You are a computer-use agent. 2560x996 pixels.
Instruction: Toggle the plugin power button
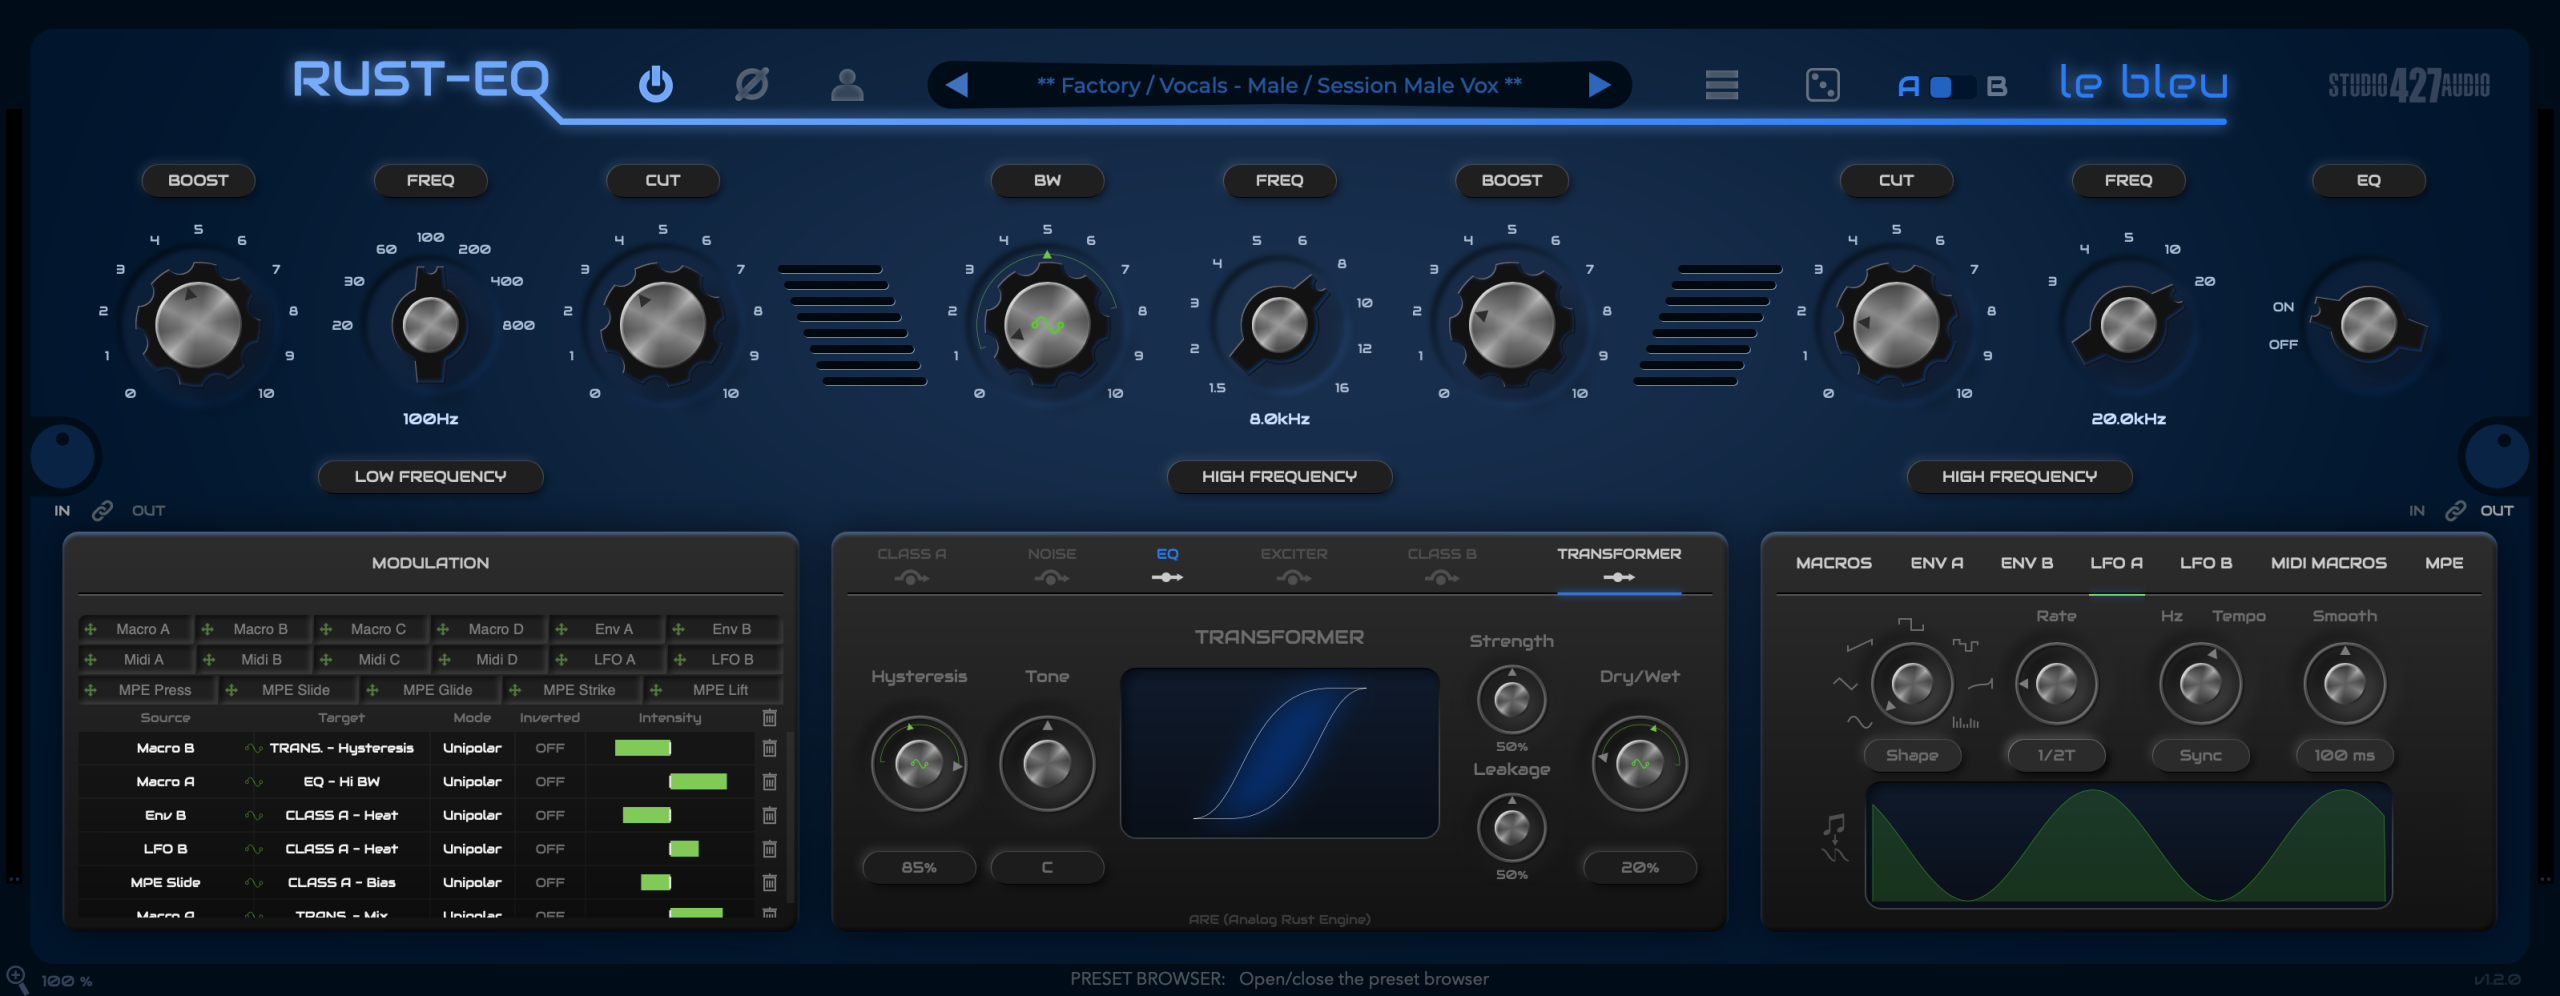656,84
